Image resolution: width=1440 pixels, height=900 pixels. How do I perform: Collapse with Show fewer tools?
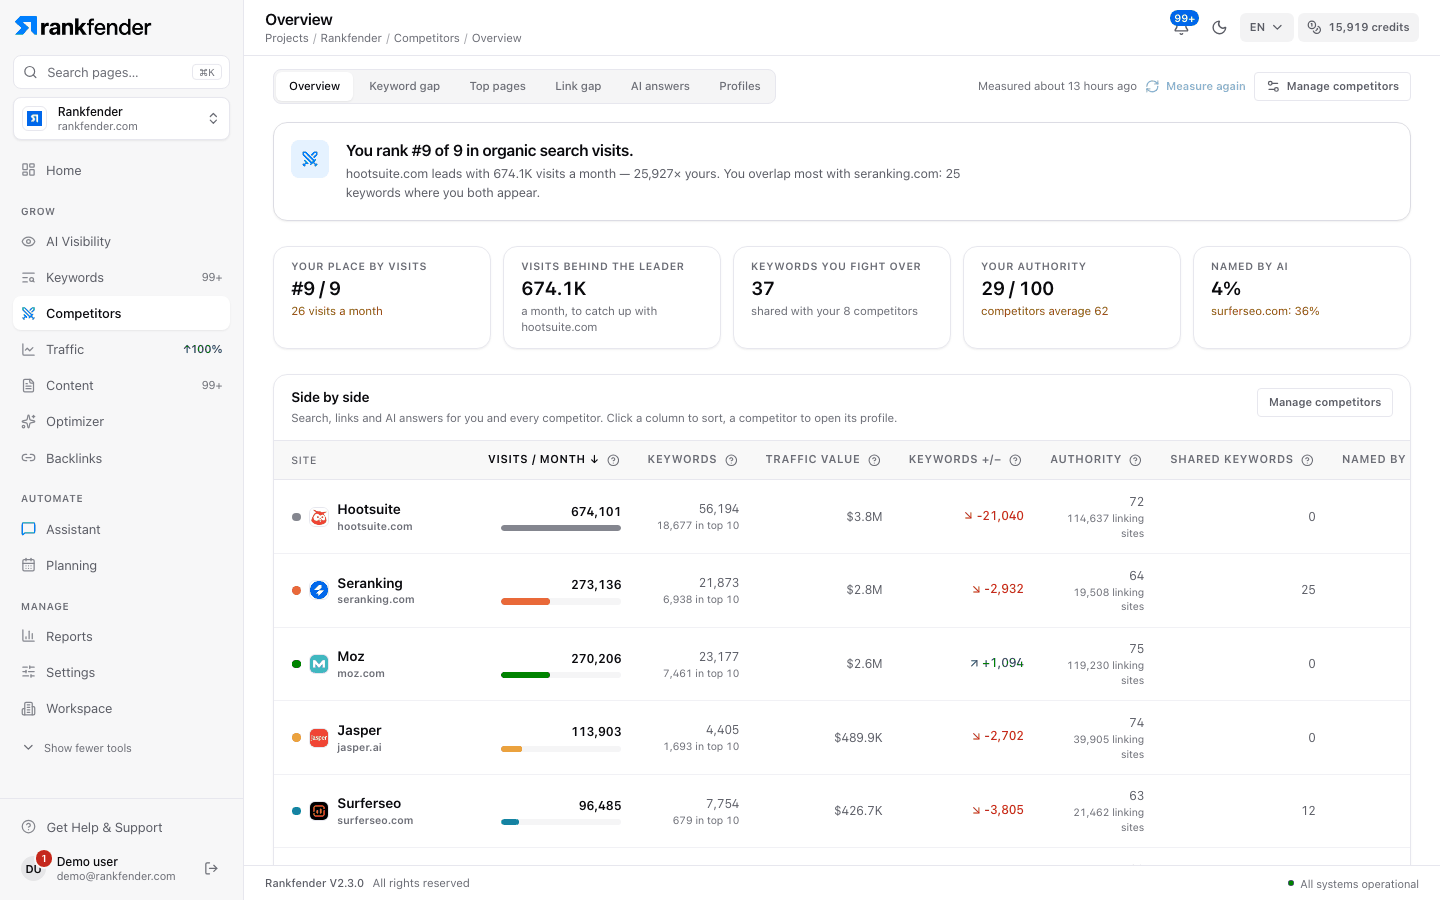(78, 748)
